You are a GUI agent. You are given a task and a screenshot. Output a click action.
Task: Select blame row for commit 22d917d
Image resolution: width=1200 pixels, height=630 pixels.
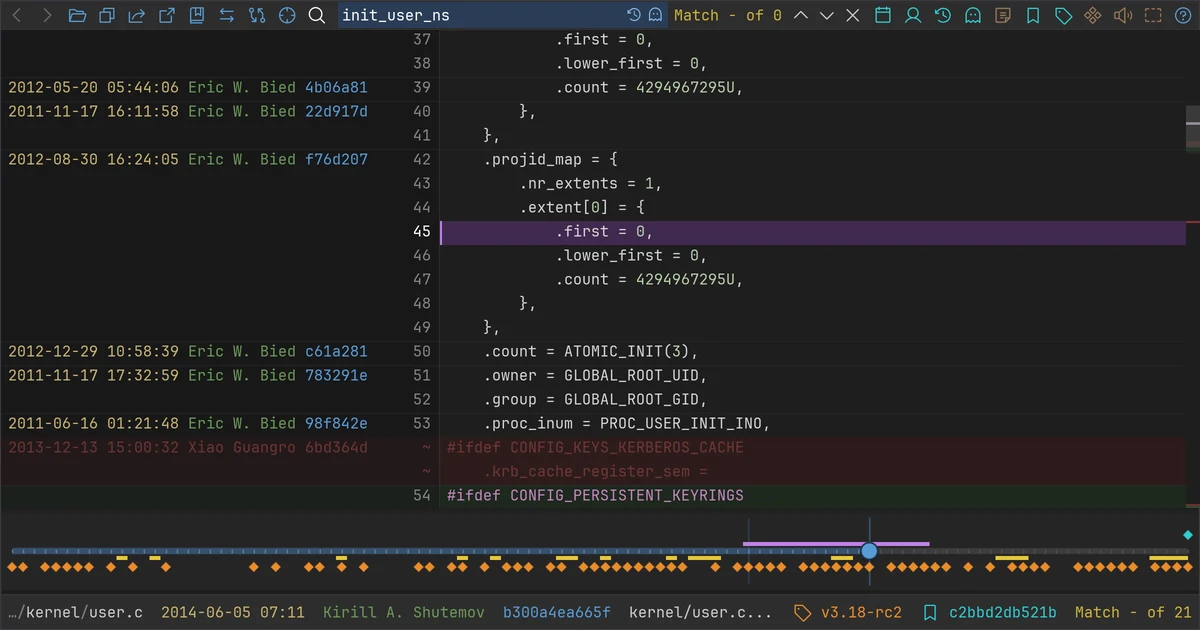[x=188, y=111]
